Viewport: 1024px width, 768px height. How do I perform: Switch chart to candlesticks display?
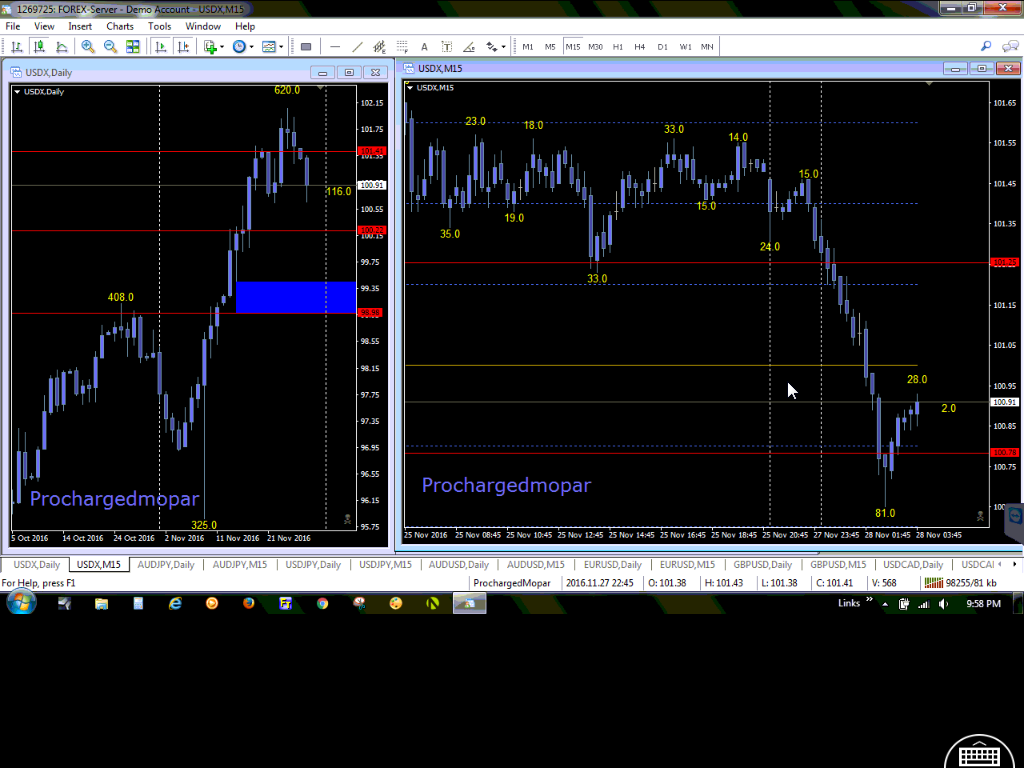[40, 47]
